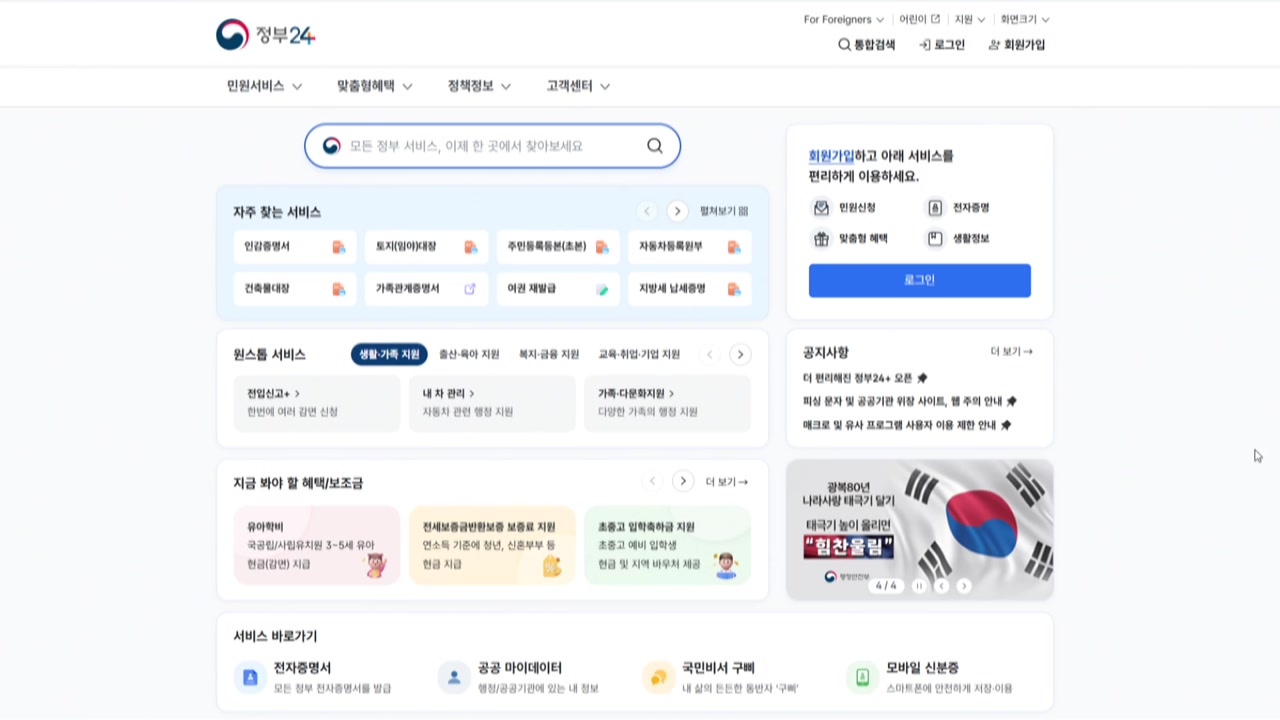Open 전자증명서 shortcut icon

tap(250, 677)
